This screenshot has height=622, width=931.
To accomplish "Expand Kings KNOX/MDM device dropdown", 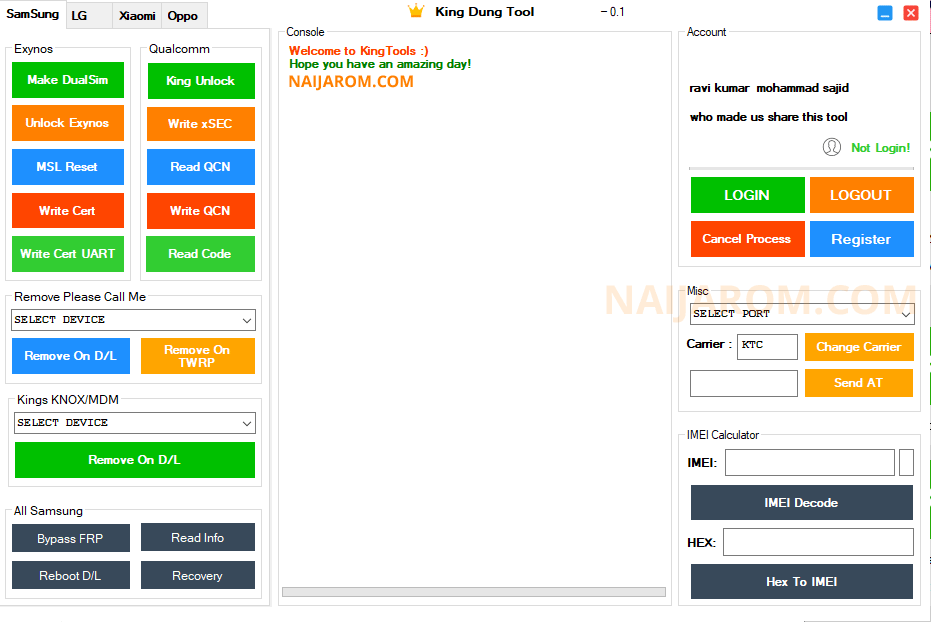I will (x=135, y=423).
